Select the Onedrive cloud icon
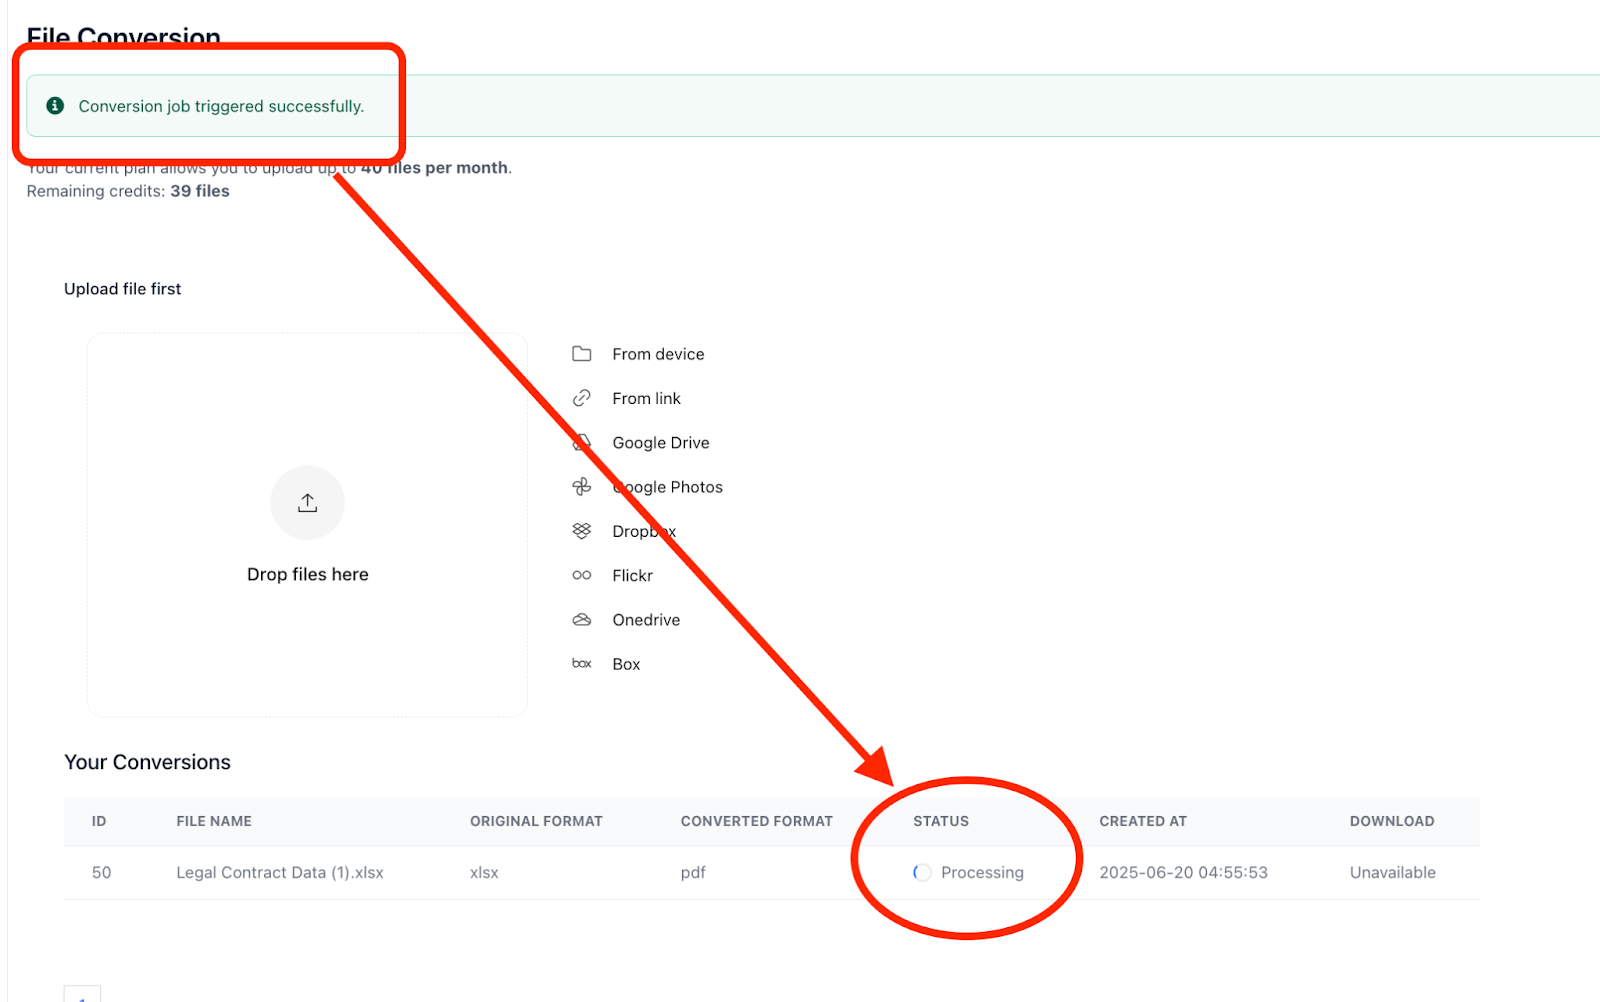1600x1002 pixels. pyautogui.click(x=581, y=619)
